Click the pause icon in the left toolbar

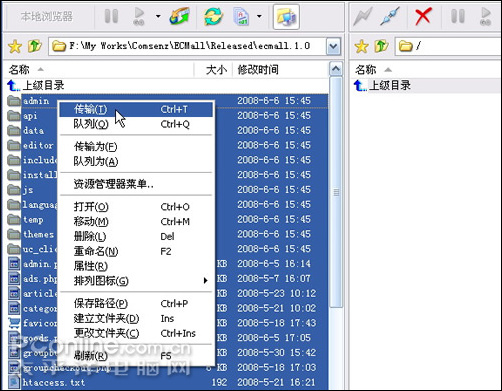click(x=111, y=16)
